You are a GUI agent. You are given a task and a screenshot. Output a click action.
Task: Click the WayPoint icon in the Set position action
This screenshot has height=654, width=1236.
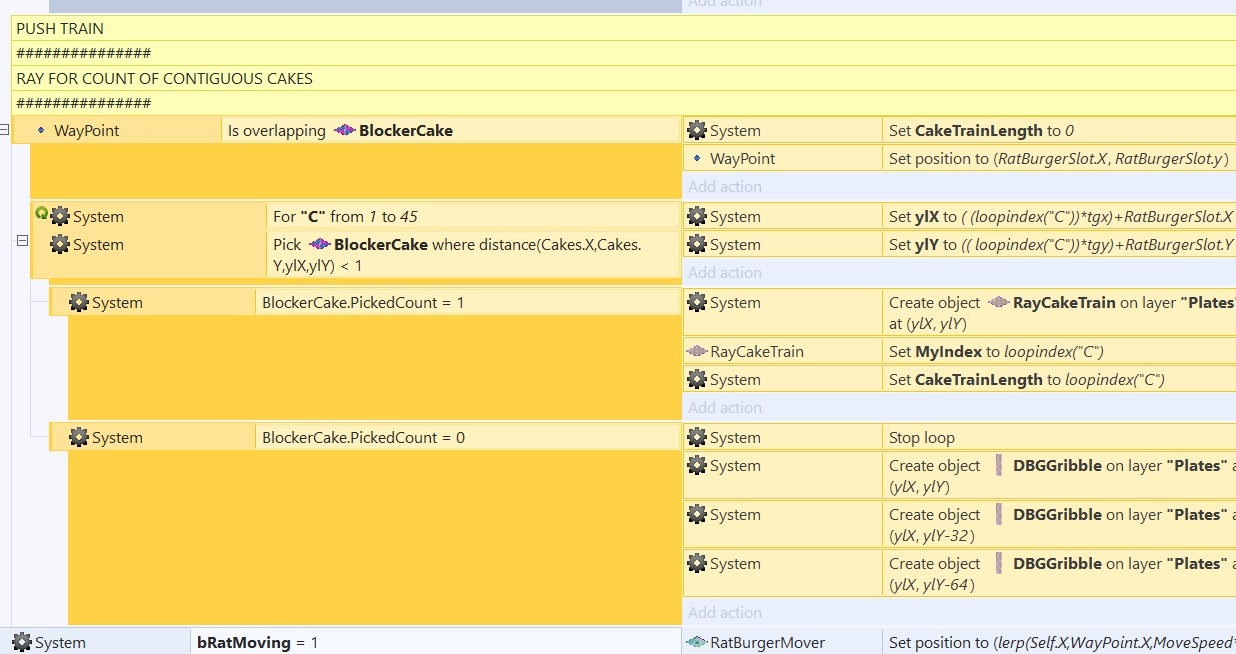(697, 158)
